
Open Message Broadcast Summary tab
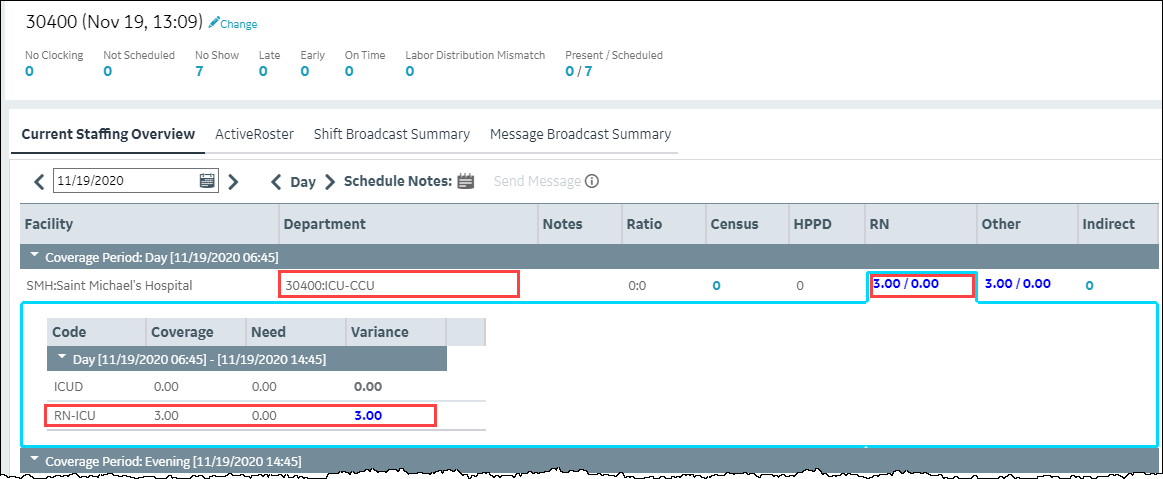click(580, 134)
